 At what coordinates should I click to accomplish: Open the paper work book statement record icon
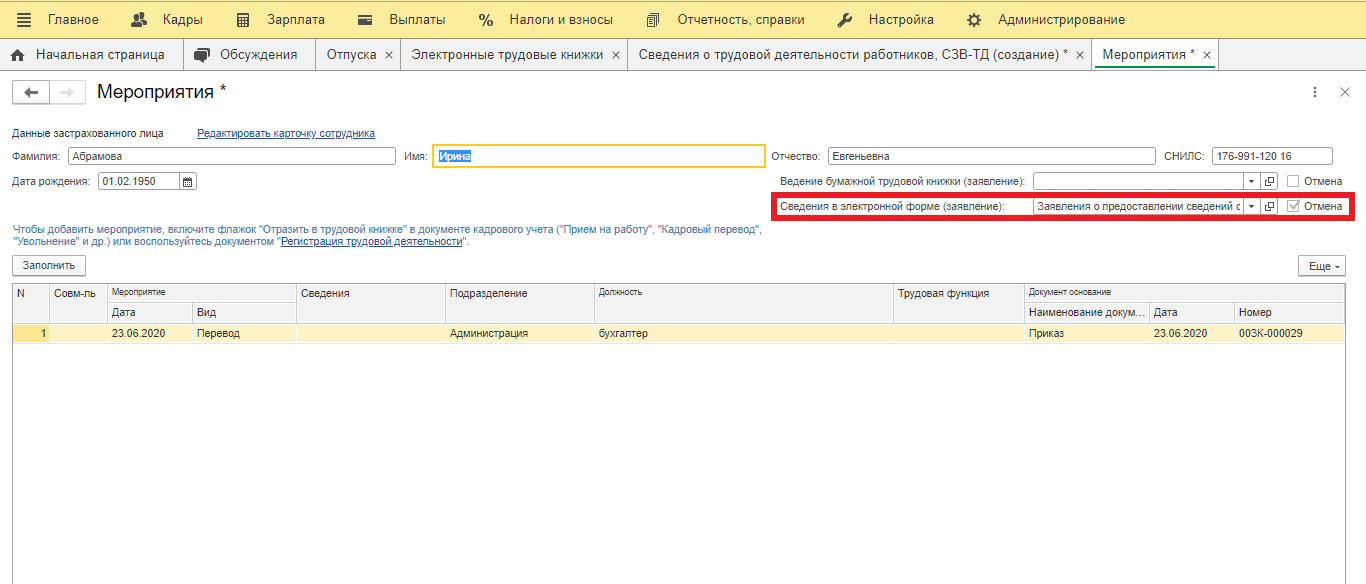click(1269, 182)
